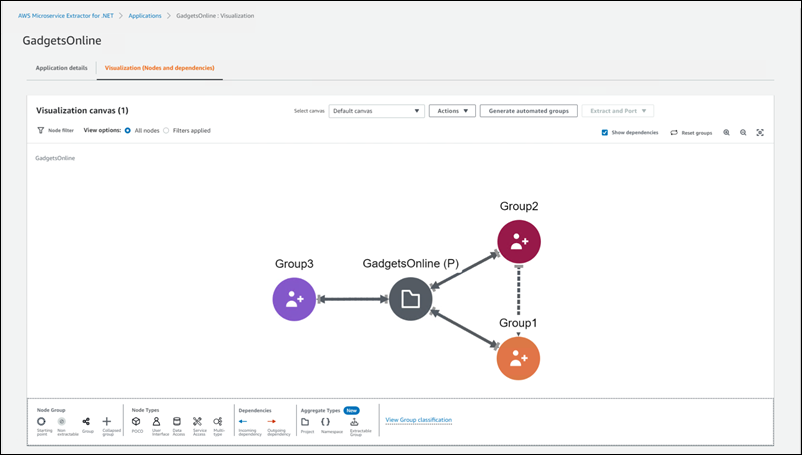This screenshot has width=802, height=455.
Task: Click the GadgetsOnline canvas label
Action: [x=55, y=158]
